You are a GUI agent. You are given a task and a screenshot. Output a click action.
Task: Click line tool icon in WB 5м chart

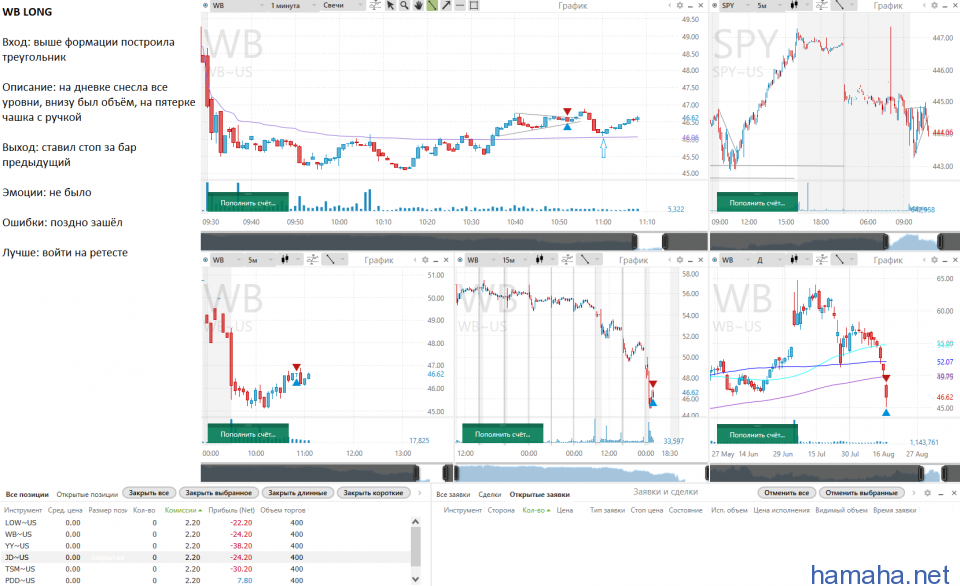tap(330, 260)
